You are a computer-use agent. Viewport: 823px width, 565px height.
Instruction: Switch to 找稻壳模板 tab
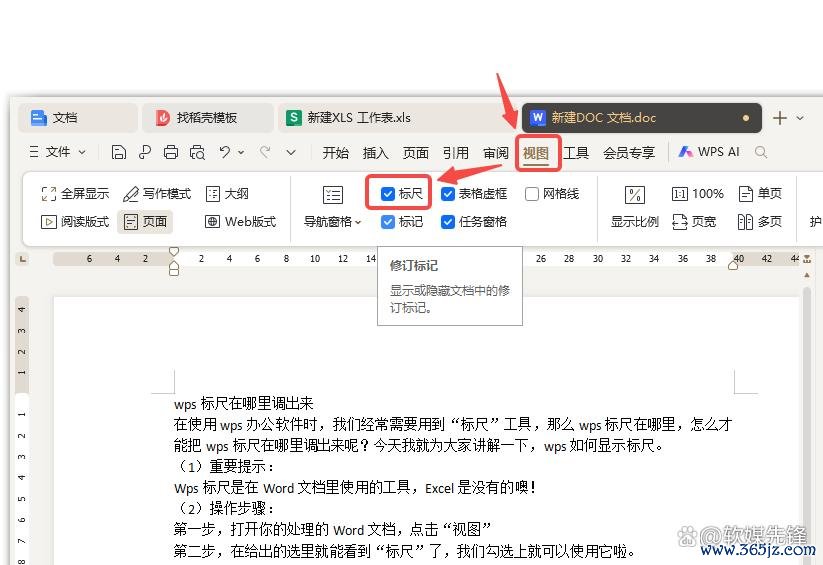pos(207,118)
